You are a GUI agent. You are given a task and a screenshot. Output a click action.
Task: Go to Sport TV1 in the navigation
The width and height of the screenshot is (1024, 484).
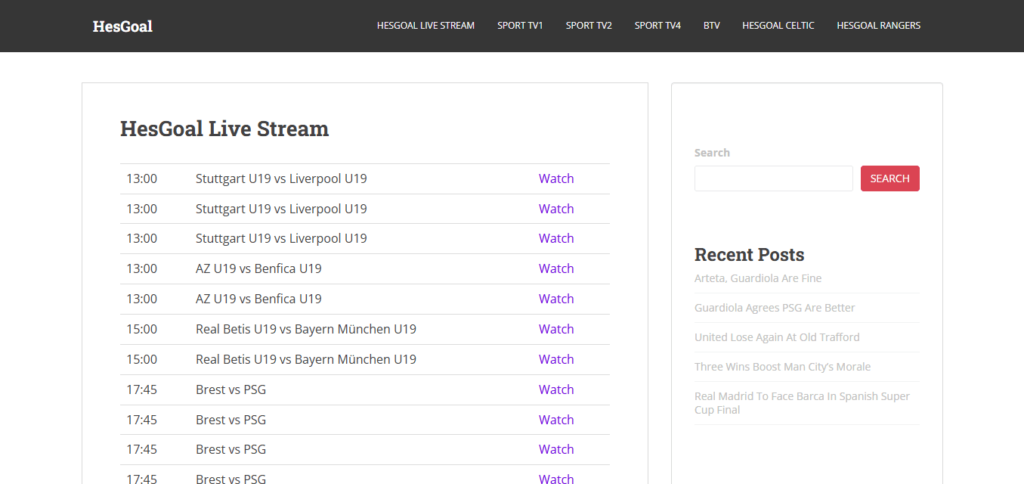coord(520,26)
